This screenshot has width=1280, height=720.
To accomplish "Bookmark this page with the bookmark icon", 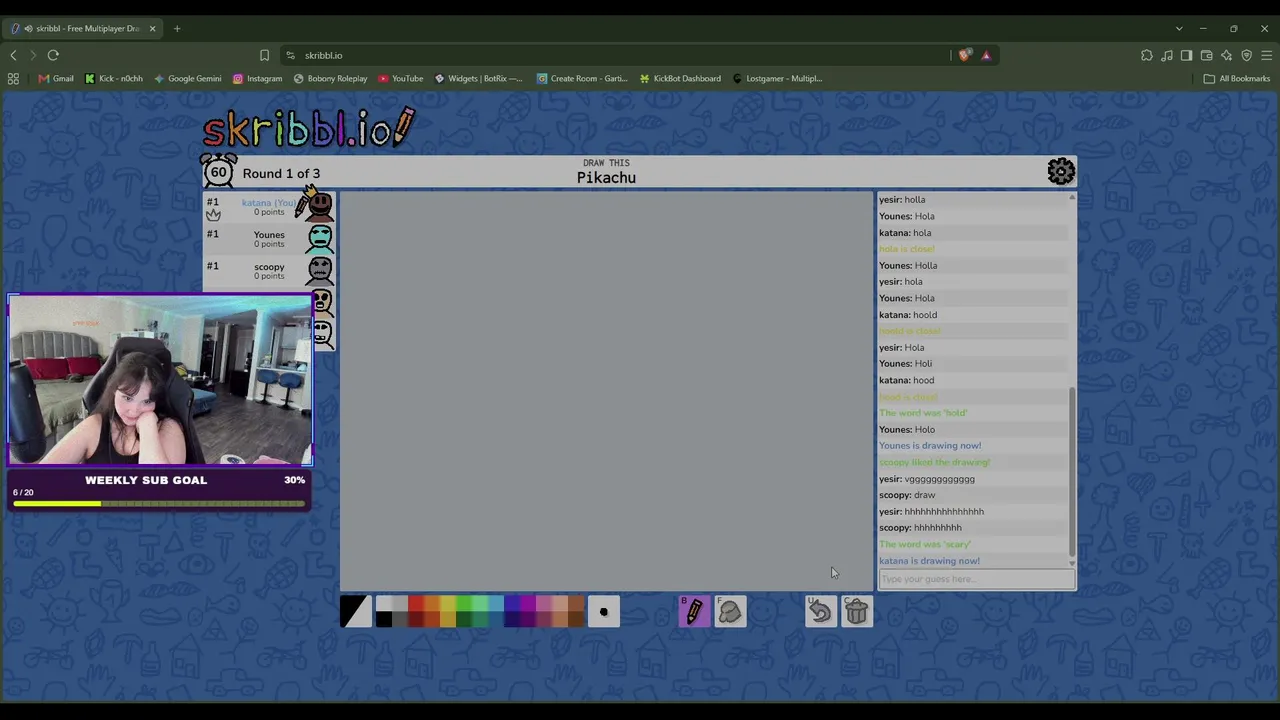I will tap(264, 55).
